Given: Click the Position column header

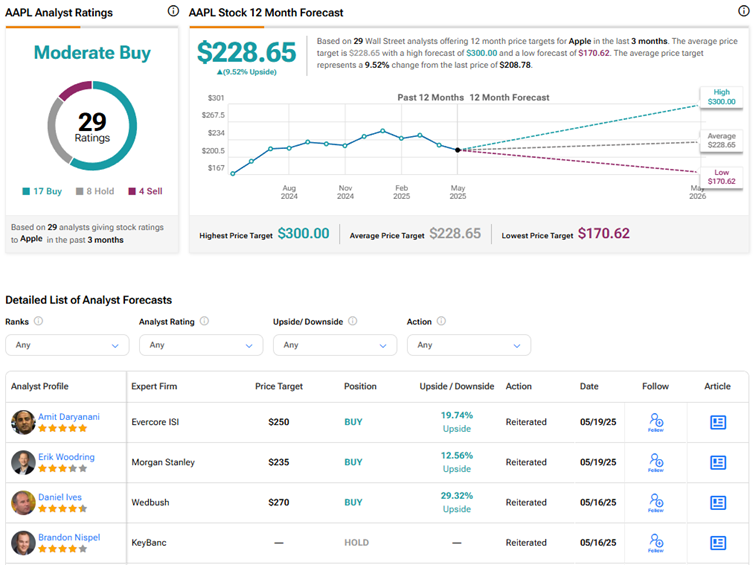Looking at the screenshot, I should (360, 386).
